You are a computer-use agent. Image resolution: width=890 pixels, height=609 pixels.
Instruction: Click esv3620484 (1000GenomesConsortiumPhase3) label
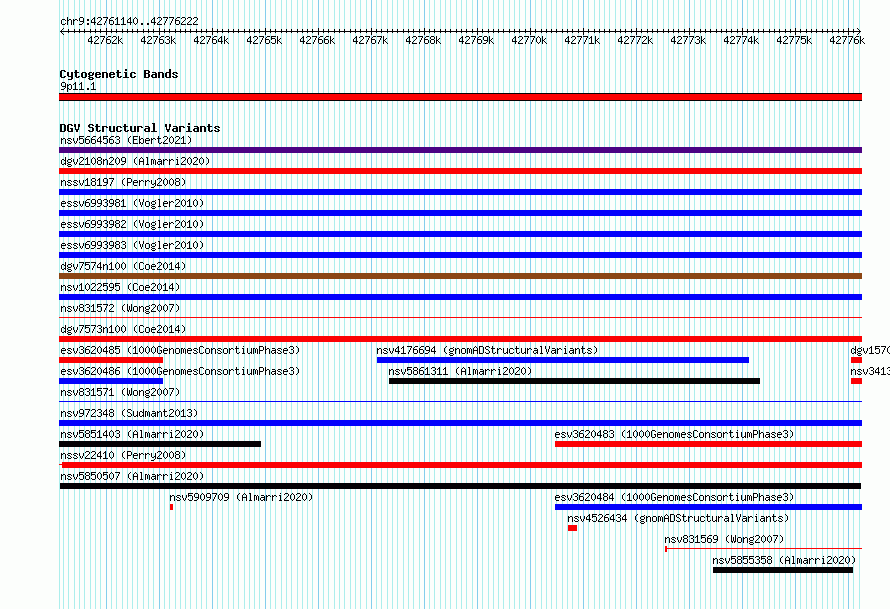[x=674, y=497]
